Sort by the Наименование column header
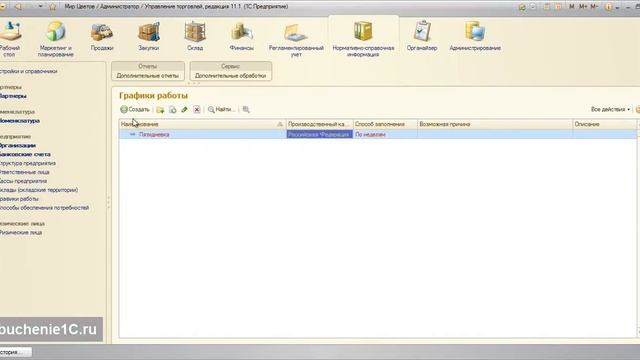This screenshot has height=360, width=640. [x=202, y=124]
